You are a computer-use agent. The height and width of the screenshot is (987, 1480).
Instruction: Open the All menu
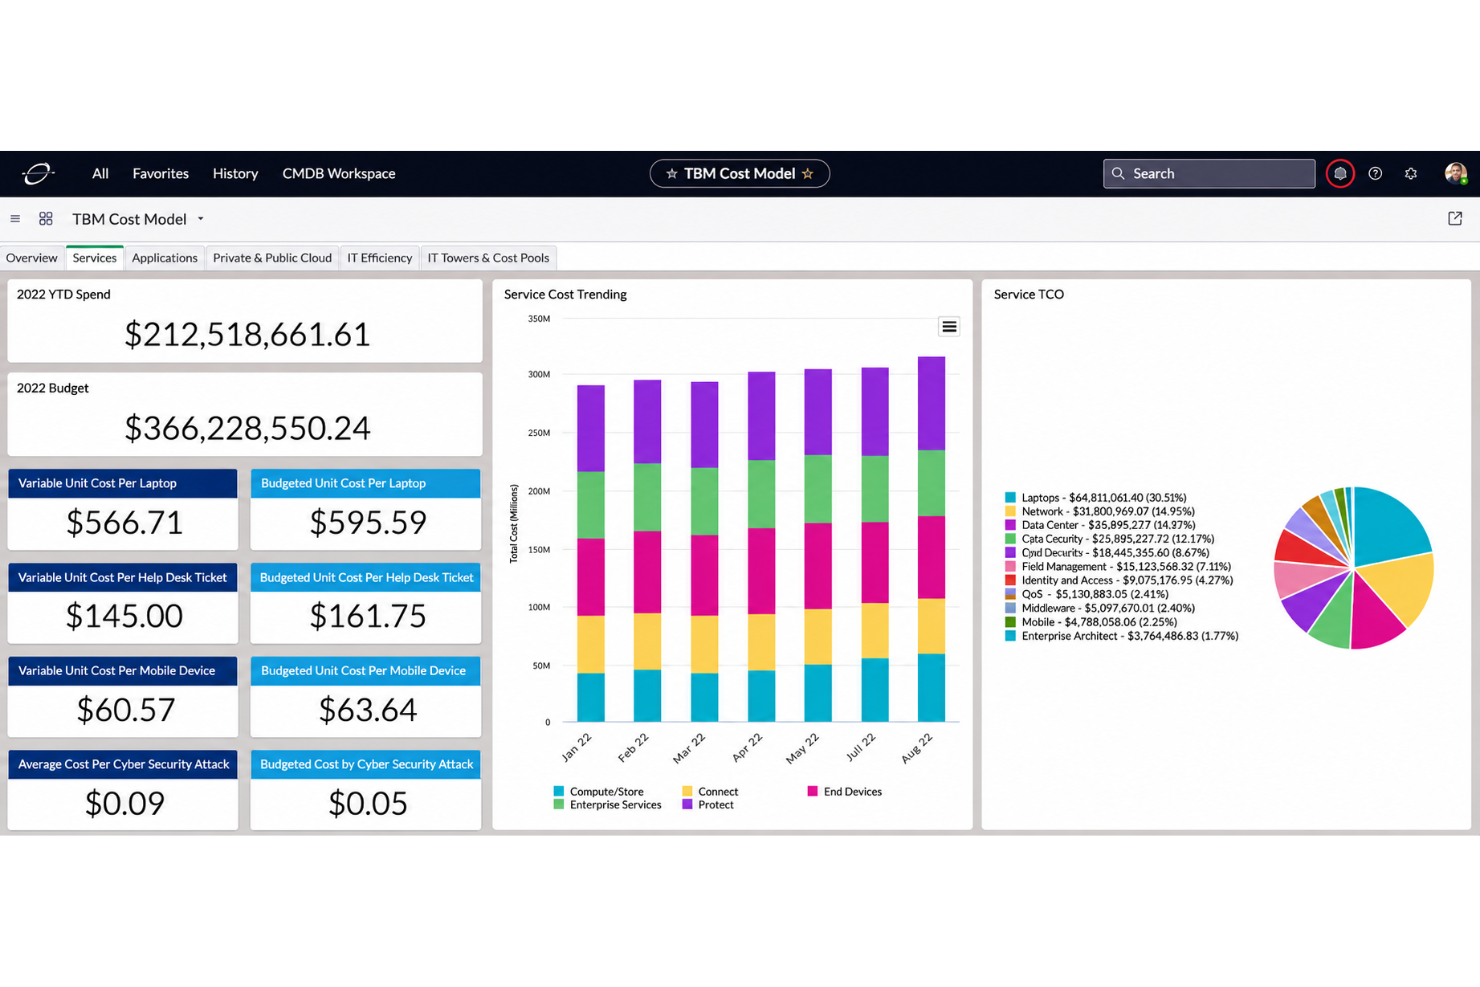tap(100, 174)
